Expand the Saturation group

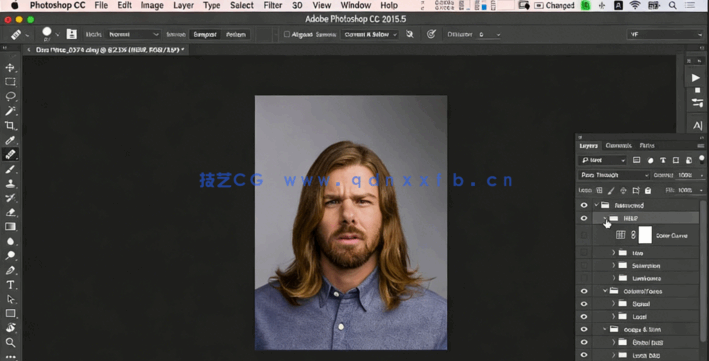(x=614, y=266)
